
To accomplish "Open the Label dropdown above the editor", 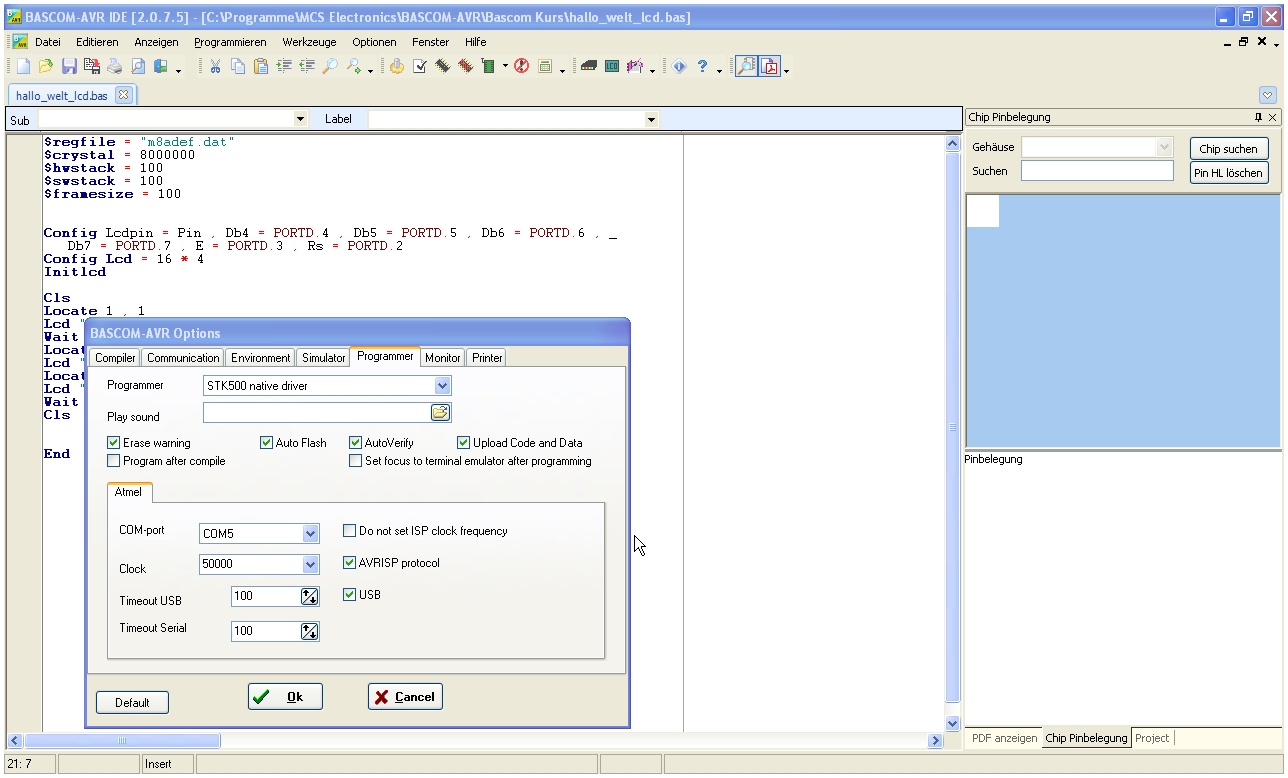I will (652, 120).
